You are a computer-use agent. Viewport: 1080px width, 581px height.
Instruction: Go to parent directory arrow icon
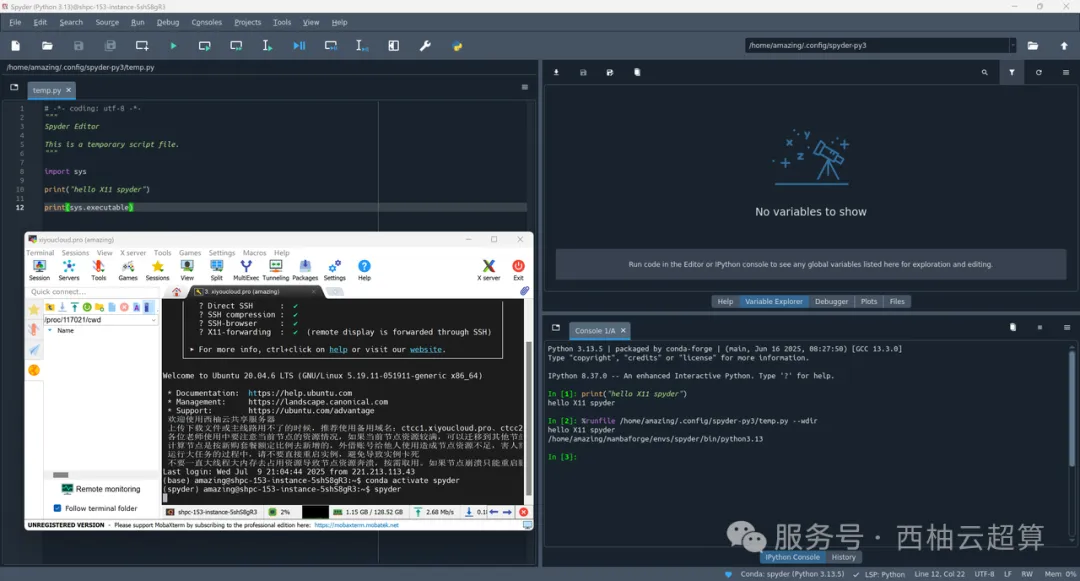point(1064,45)
